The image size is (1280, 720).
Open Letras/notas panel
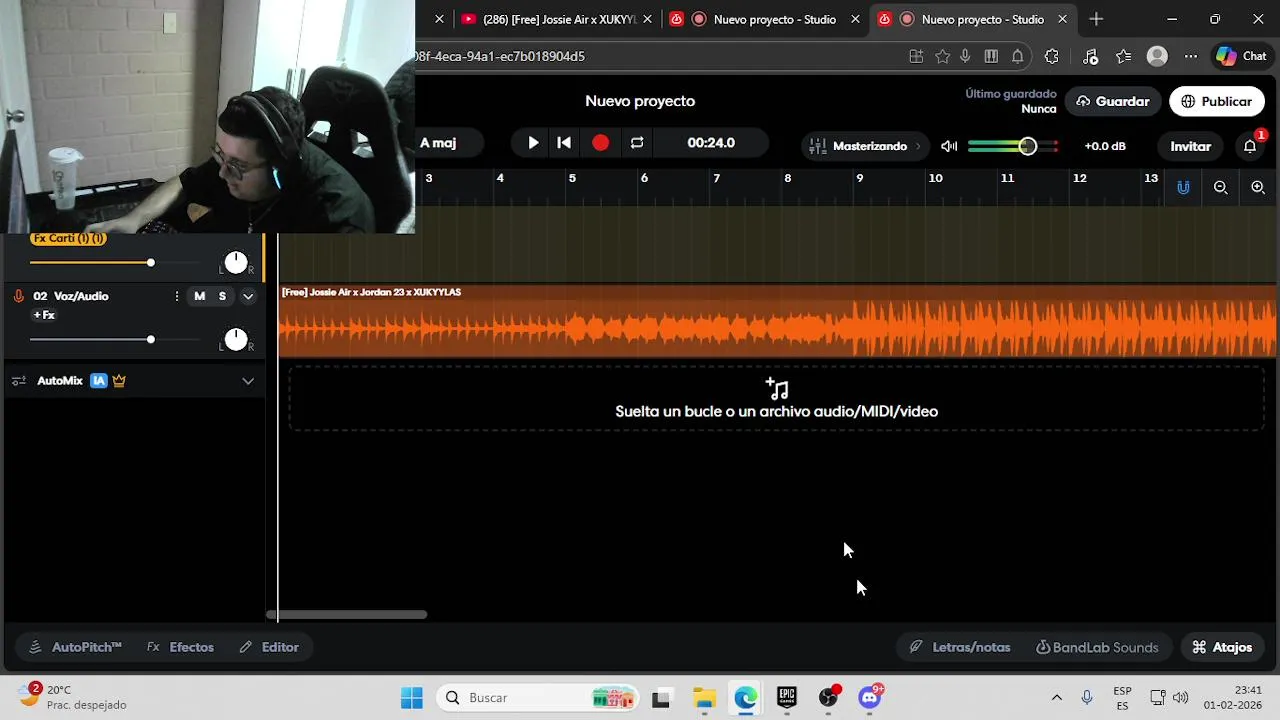click(960, 647)
